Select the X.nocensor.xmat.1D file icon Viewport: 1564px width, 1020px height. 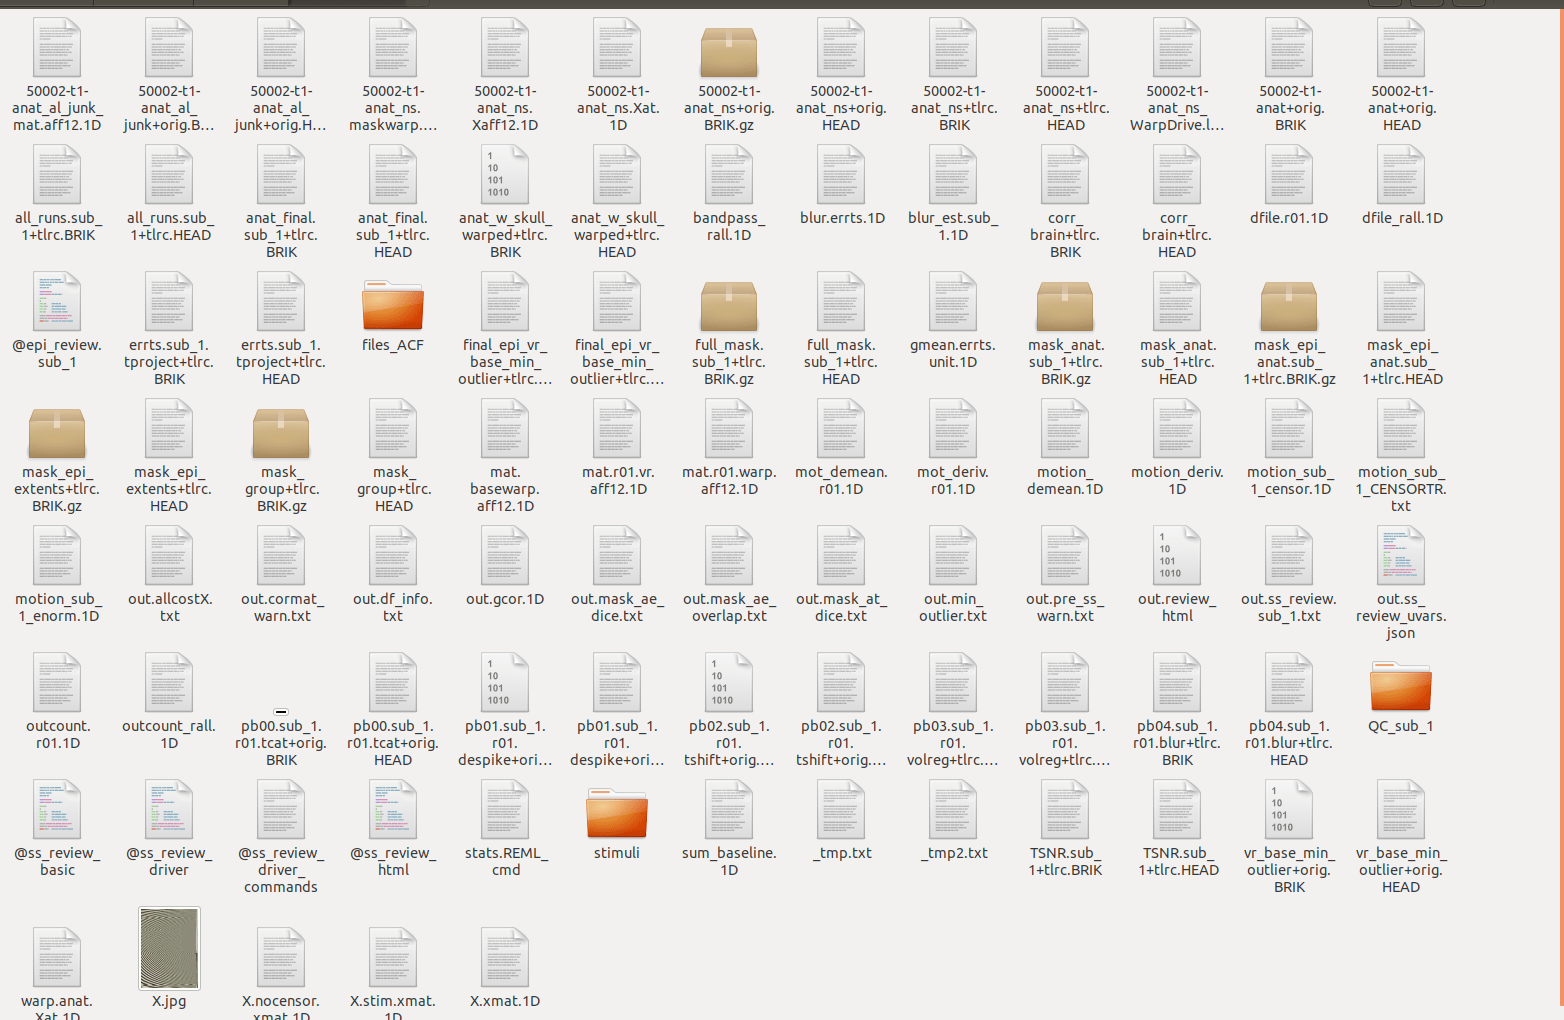[281, 957]
